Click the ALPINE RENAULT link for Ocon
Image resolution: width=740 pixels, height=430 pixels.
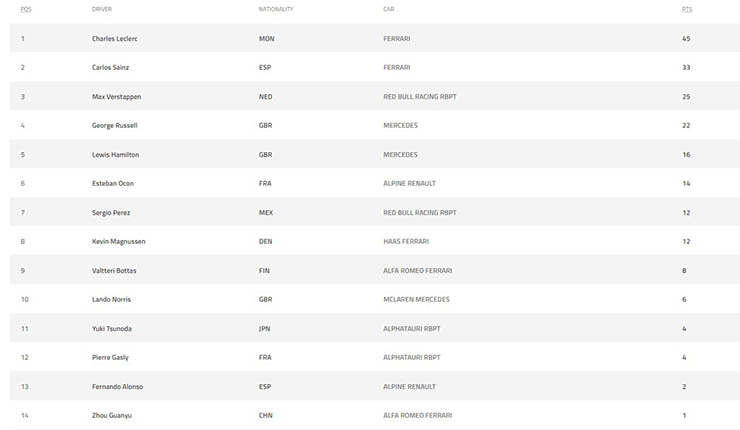point(410,184)
